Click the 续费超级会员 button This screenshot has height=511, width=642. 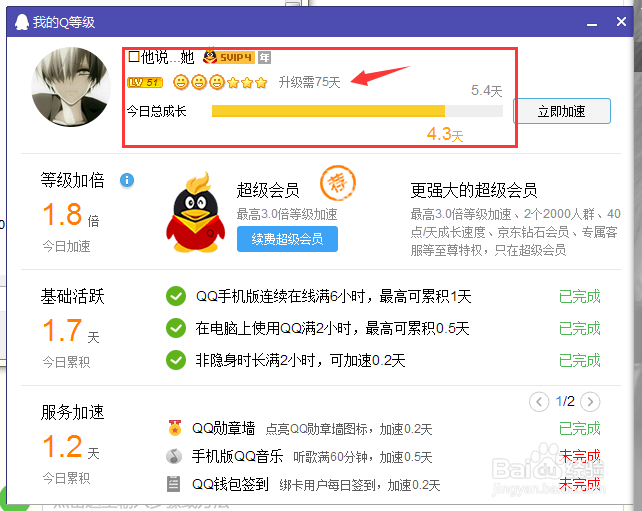click(x=287, y=239)
